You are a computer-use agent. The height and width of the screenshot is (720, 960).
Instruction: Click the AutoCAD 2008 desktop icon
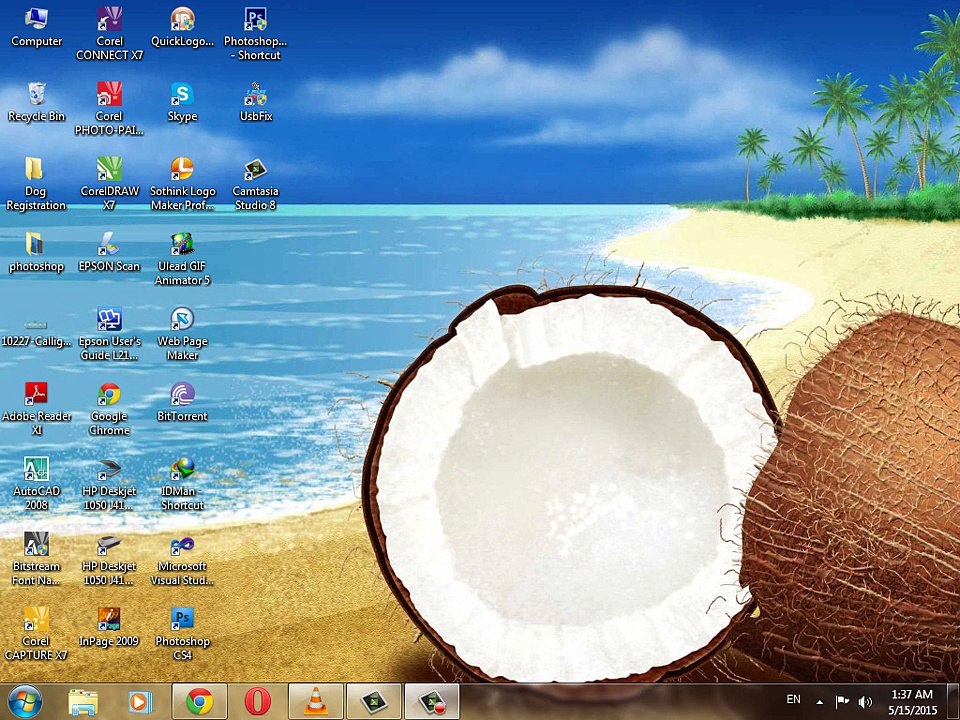(x=36, y=470)
